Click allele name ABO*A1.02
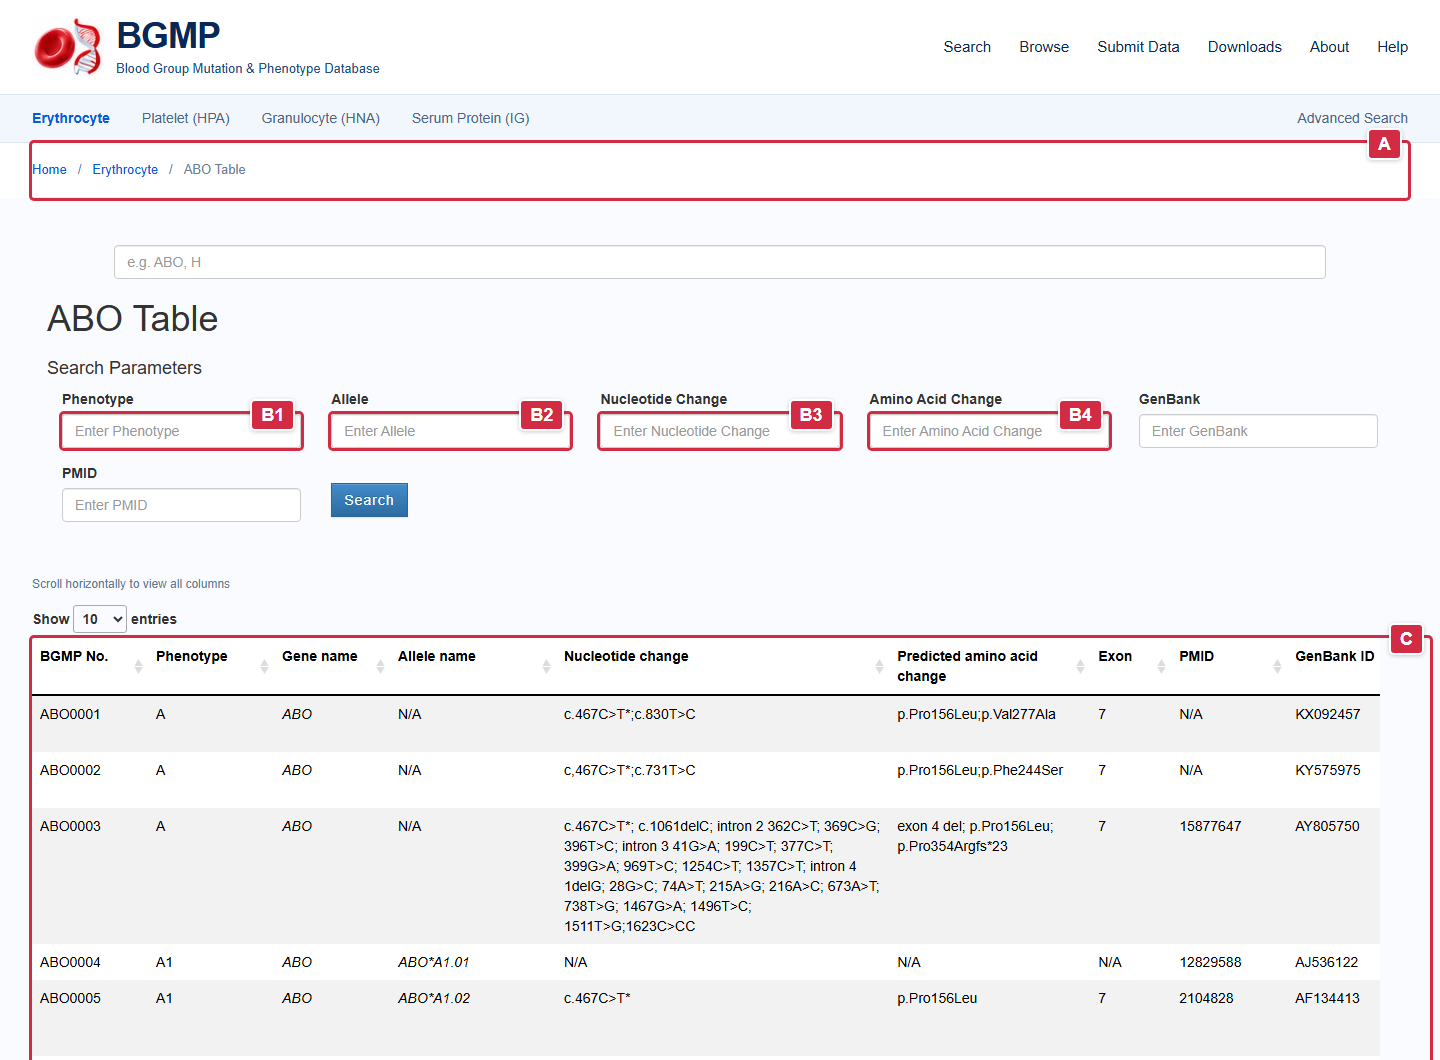The height and width of the screenshot is (1060, 1440). coord(434,998)
